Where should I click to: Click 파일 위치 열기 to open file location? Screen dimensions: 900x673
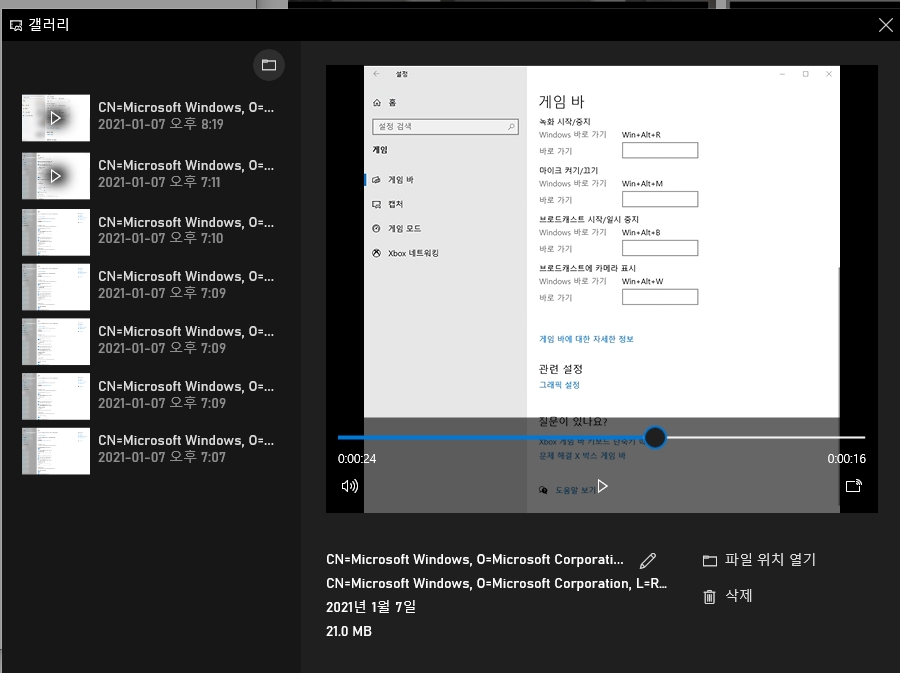pyautogui.click(x=770, y=559)
